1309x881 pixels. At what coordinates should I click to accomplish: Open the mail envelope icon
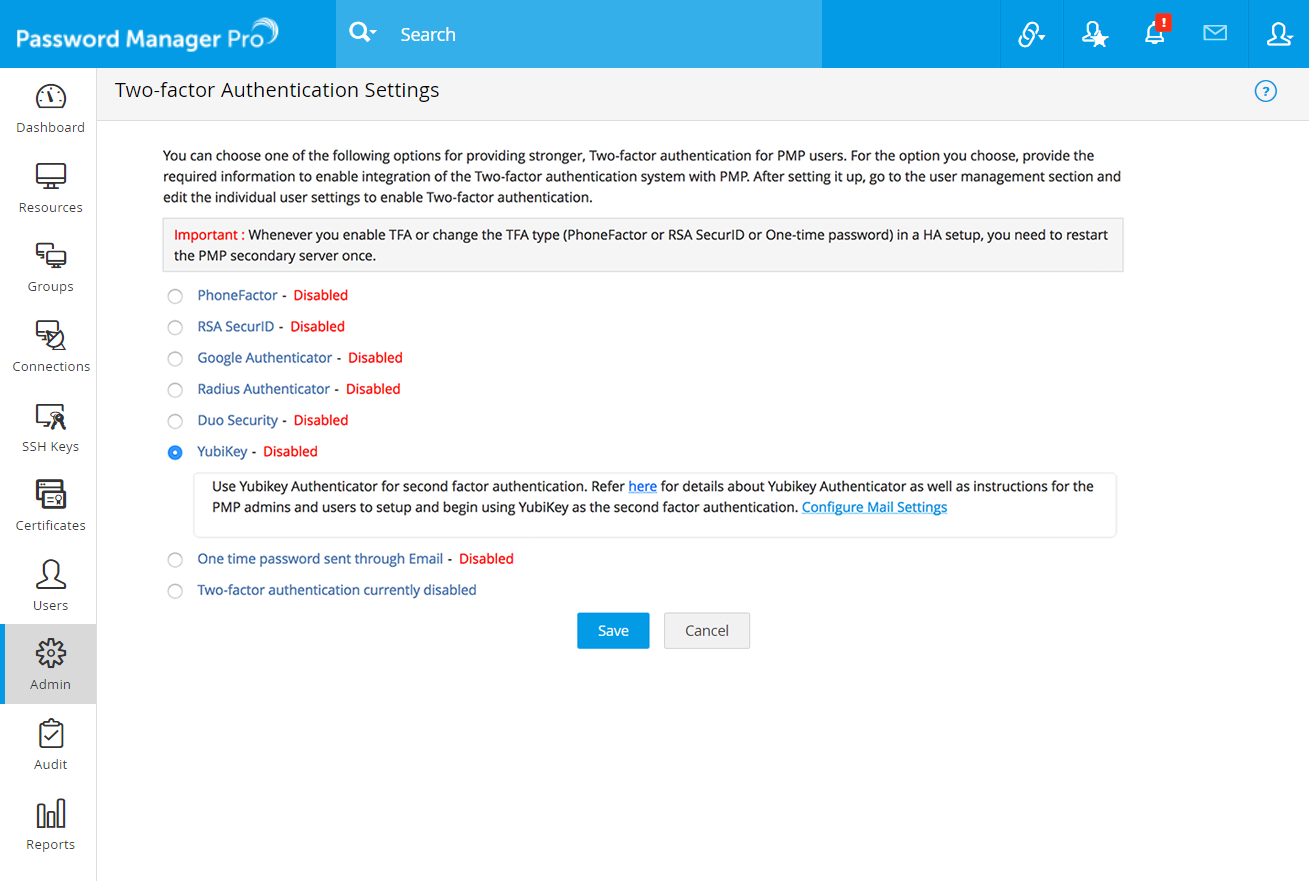(1215, 34)
